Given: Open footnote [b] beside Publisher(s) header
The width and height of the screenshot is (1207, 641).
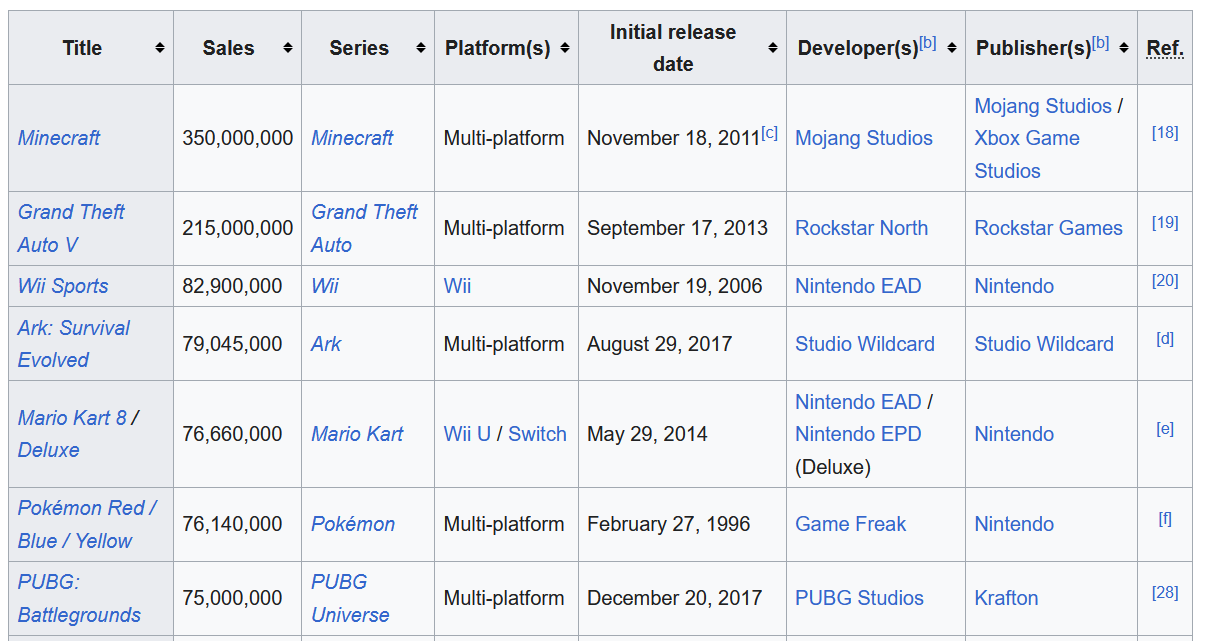Looking at the screenshot, I should click(1100, 43).
